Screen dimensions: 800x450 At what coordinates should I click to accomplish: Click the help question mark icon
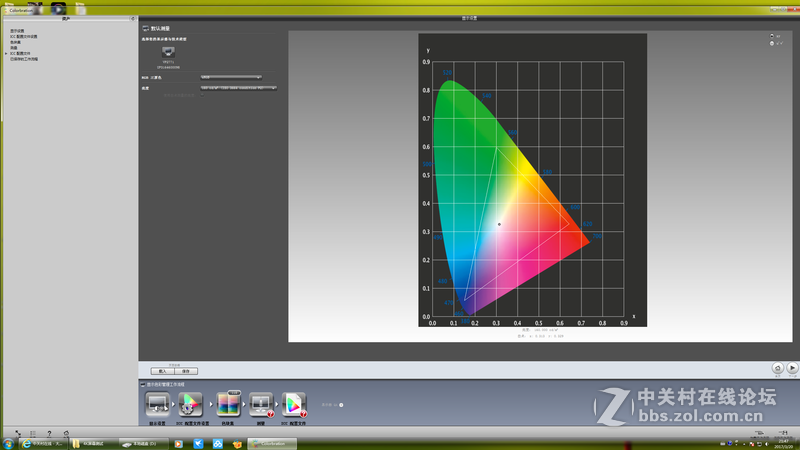50,434
